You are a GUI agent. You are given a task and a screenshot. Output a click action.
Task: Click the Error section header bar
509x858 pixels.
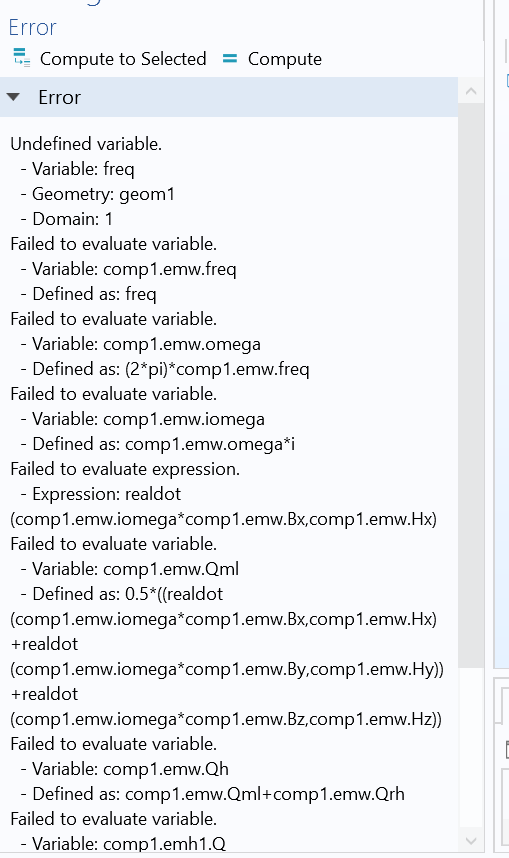(x=229, y=97)
